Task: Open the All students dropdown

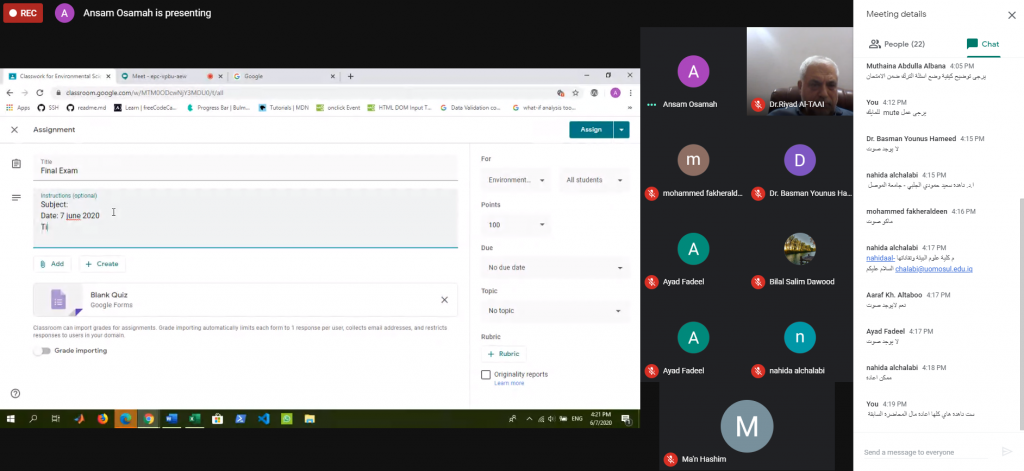Action: (593, 181)
